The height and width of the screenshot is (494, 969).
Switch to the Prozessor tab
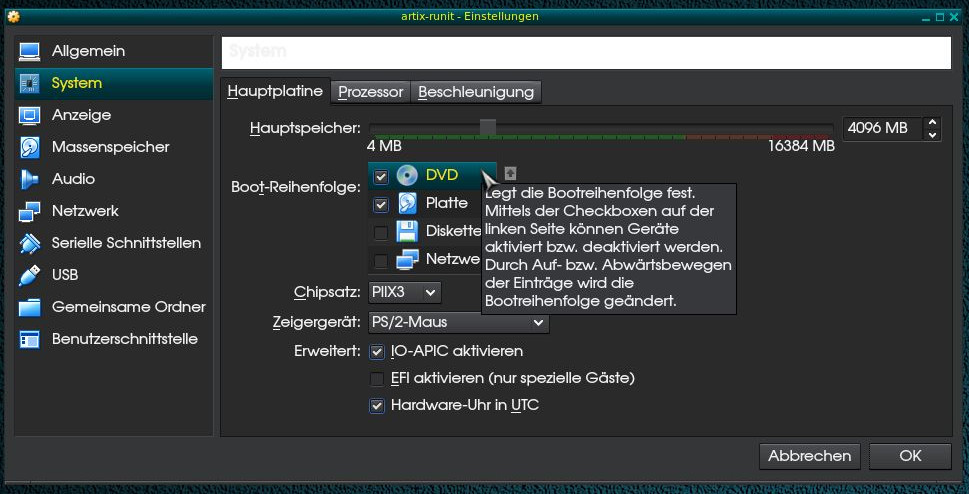pyautogui.click(x=370, y=92)
